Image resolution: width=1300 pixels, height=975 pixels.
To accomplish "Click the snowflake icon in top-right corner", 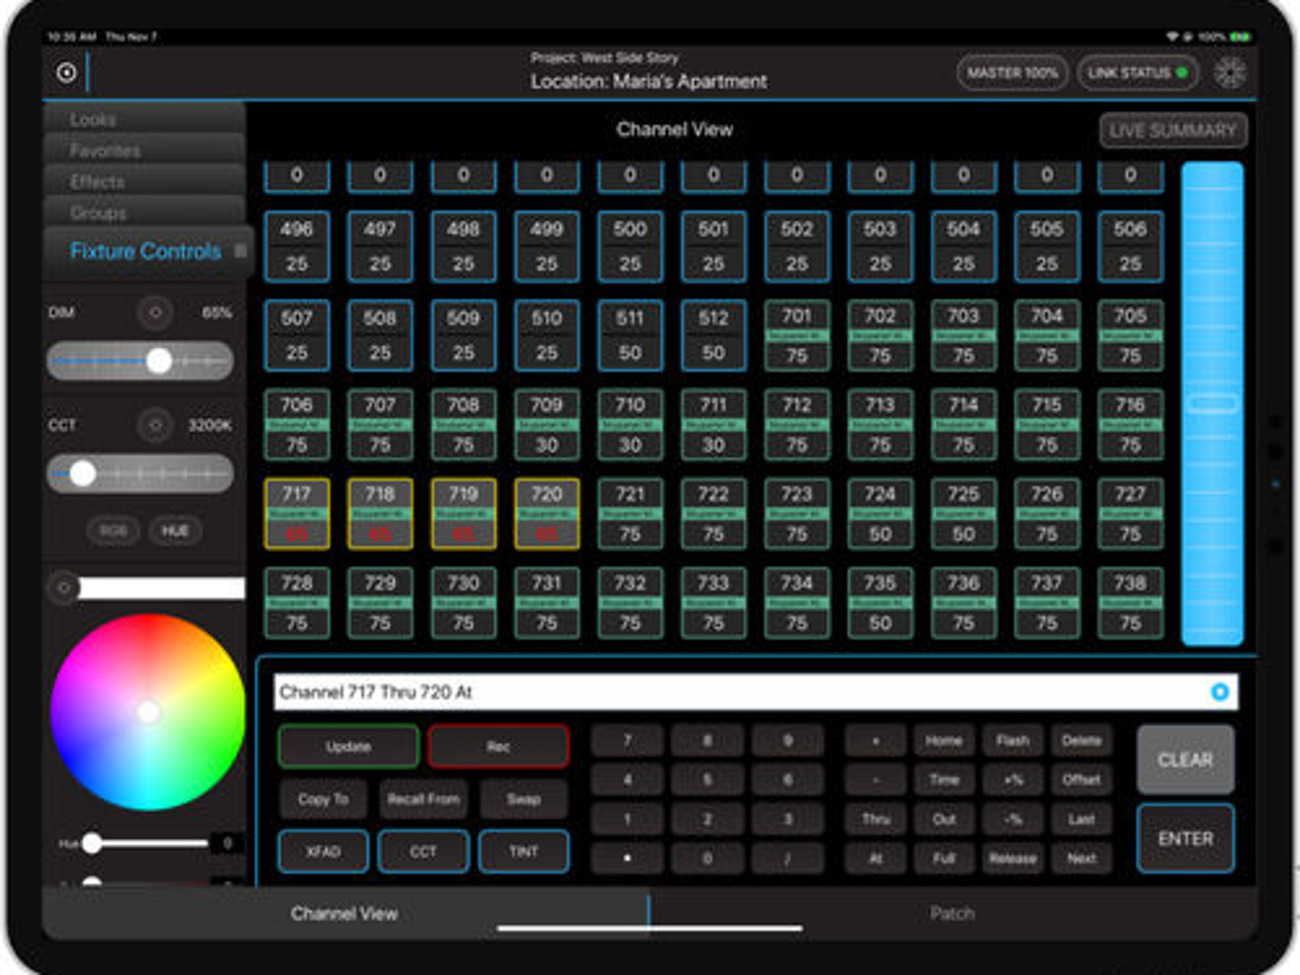I will (1231, 72).
